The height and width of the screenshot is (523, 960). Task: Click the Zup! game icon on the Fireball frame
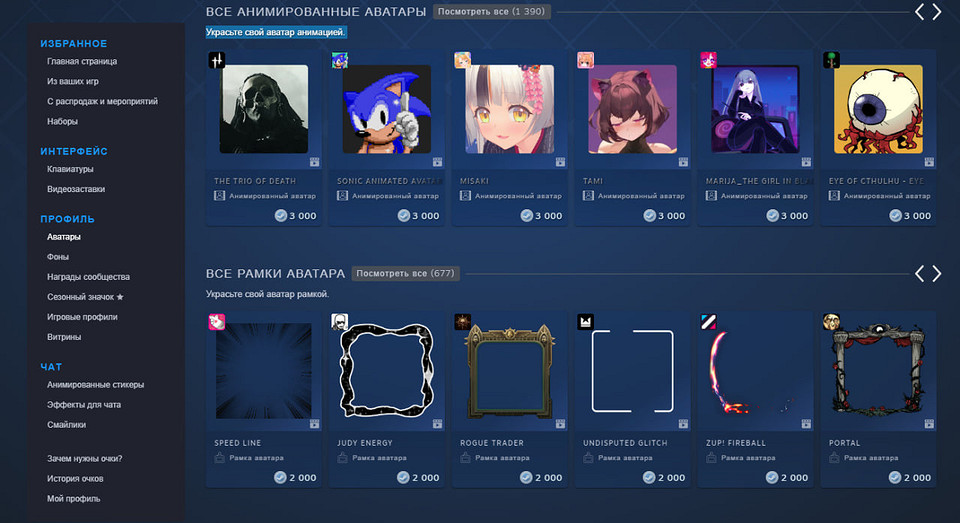[x=708, y=322]
